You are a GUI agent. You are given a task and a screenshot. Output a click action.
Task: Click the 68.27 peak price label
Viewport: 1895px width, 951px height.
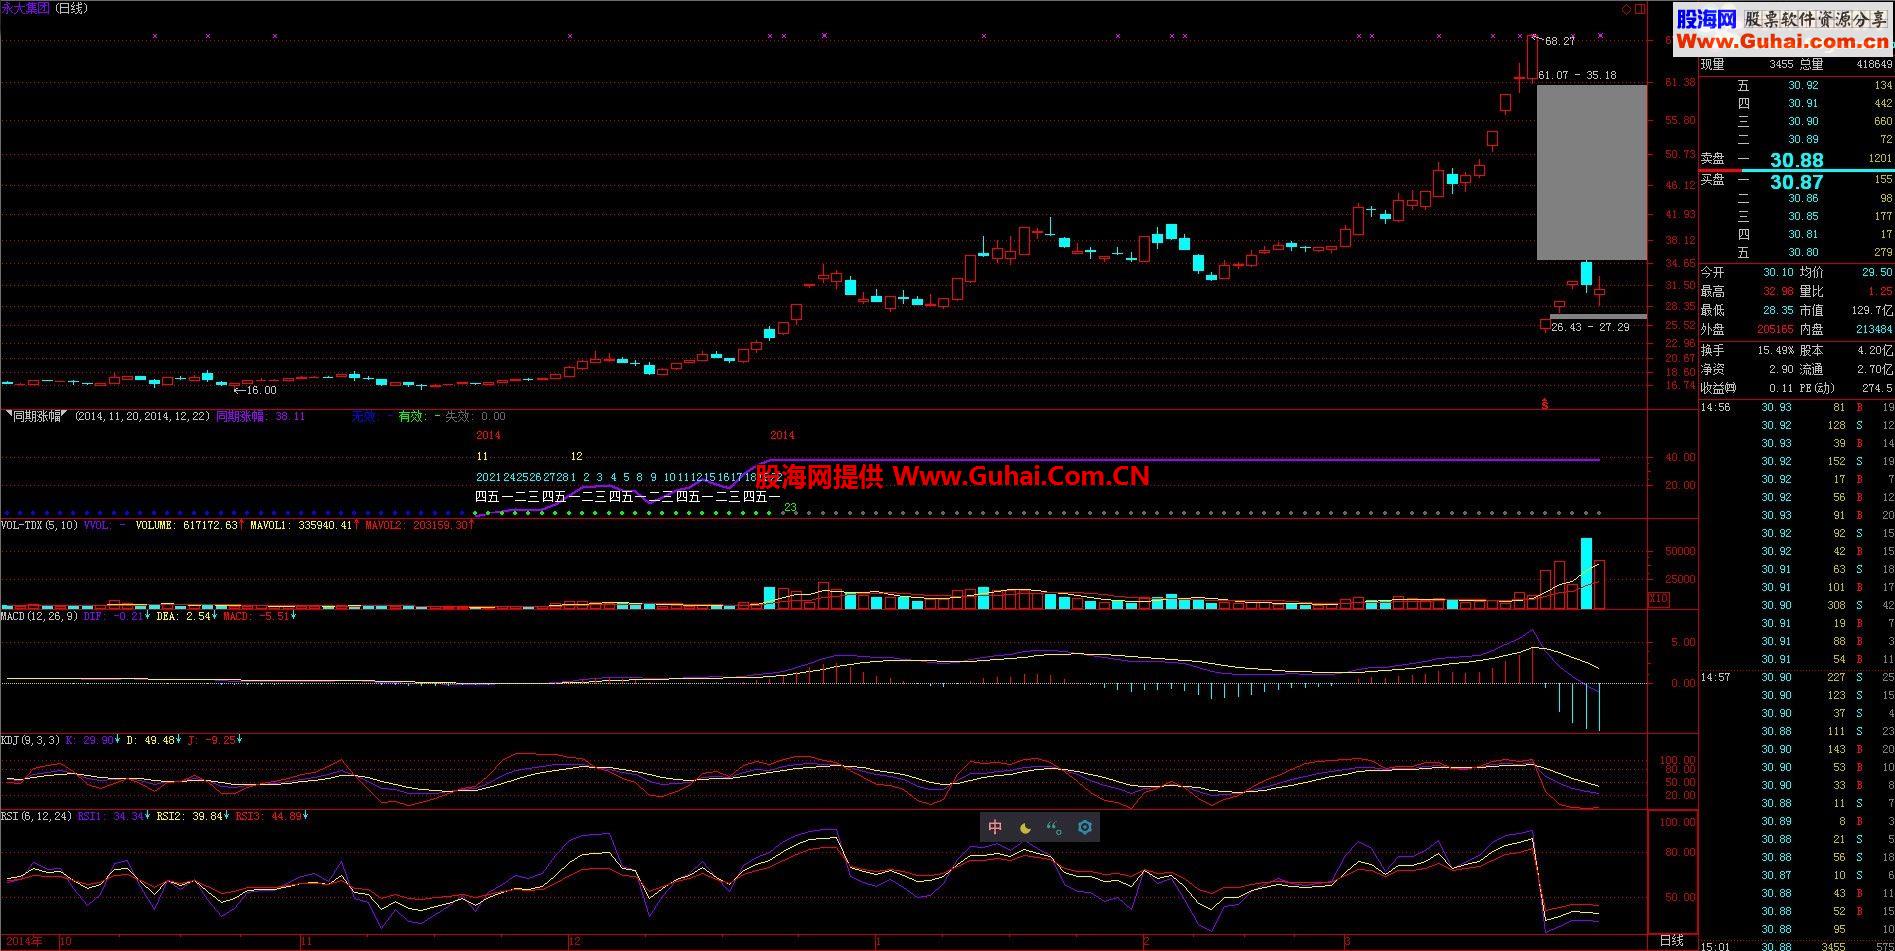[x=1559, y=41]
